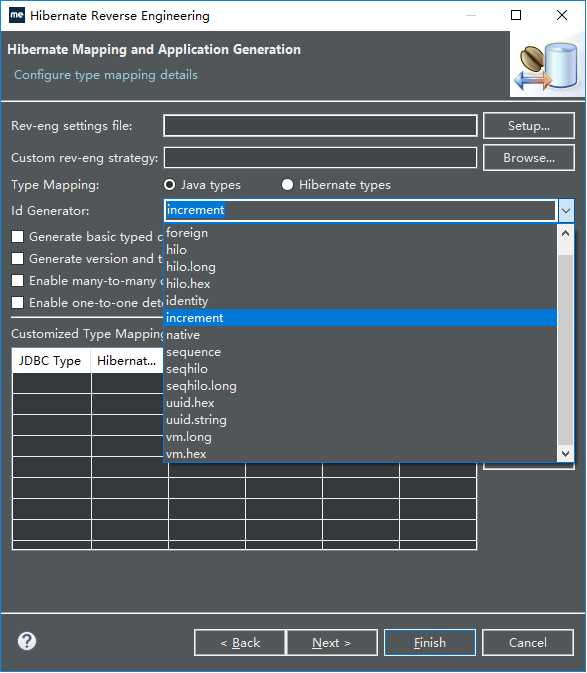Select 'seqhilo' from the dropdown list
Image resolution: width=587 pixels, height=673 pixels.
[360, 369]
